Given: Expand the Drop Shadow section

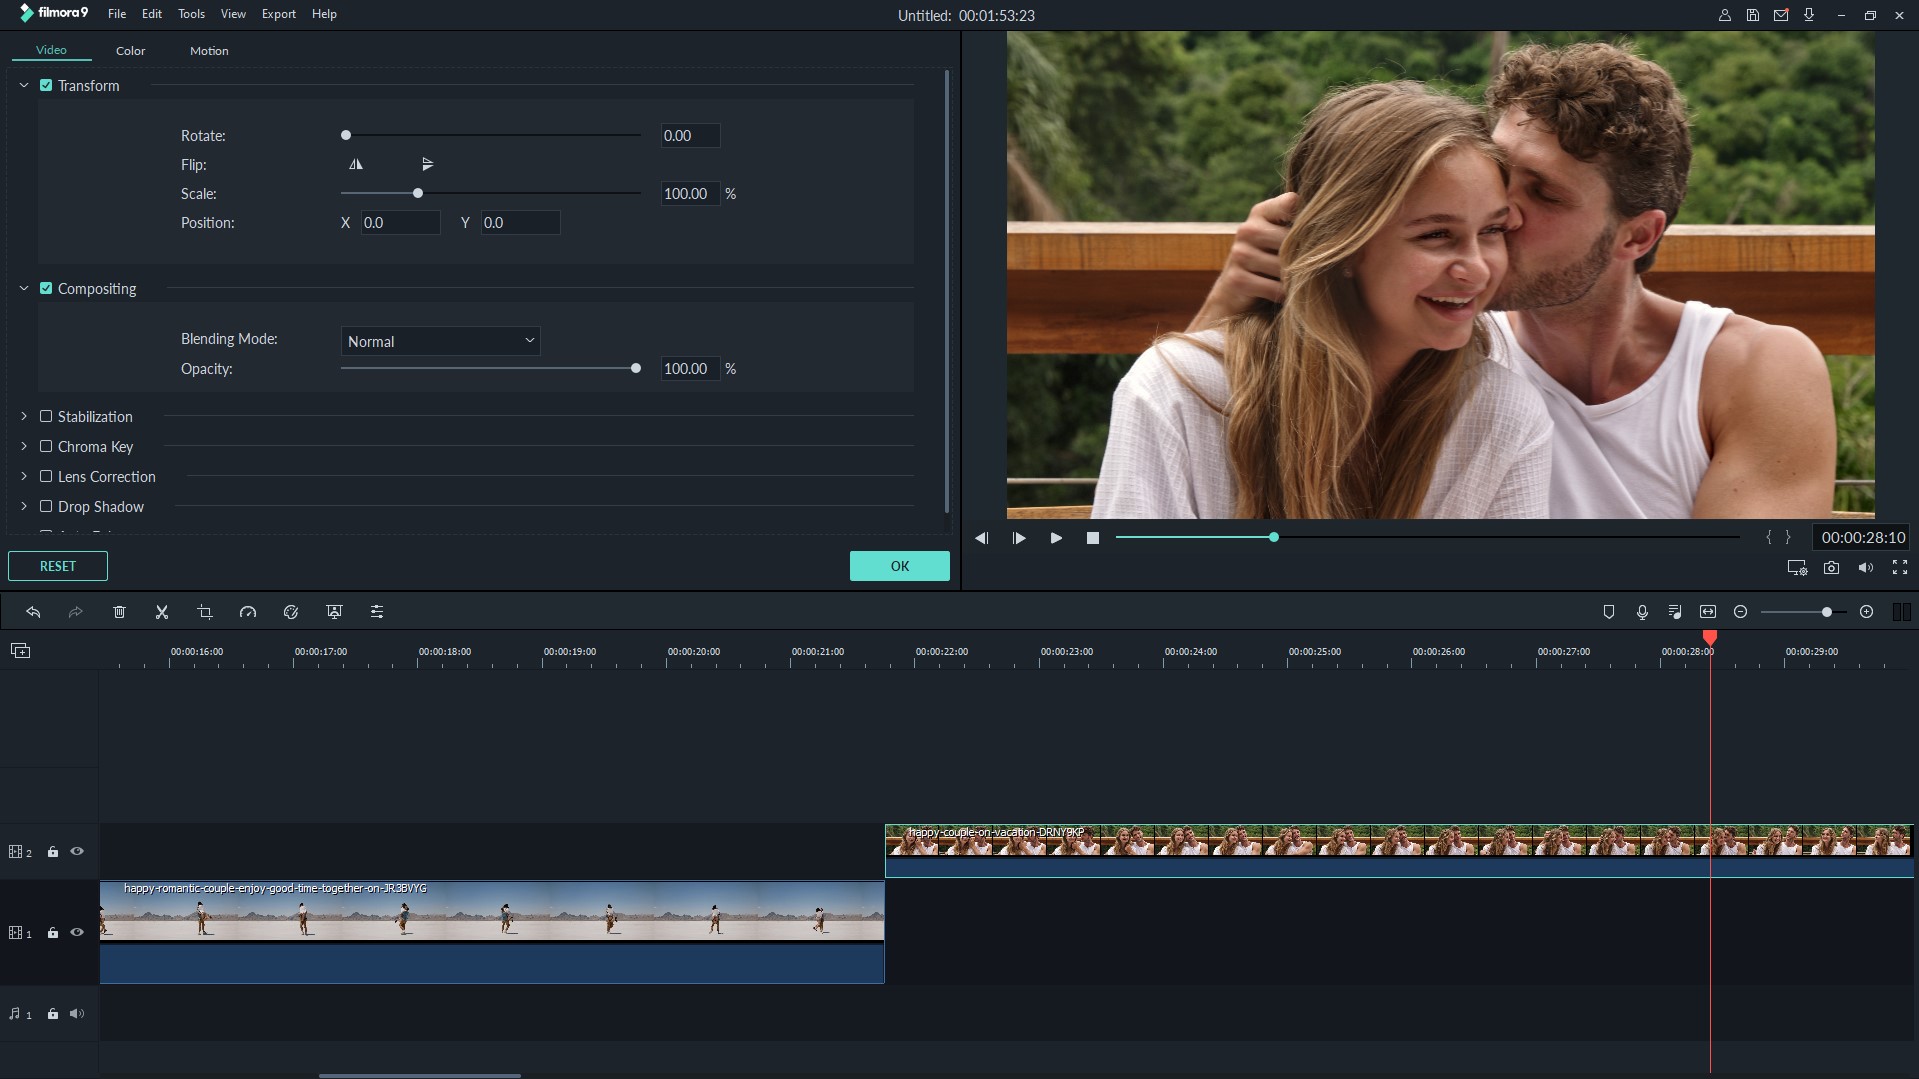Looking at the screenshot, I should click(x=24, y=507).
